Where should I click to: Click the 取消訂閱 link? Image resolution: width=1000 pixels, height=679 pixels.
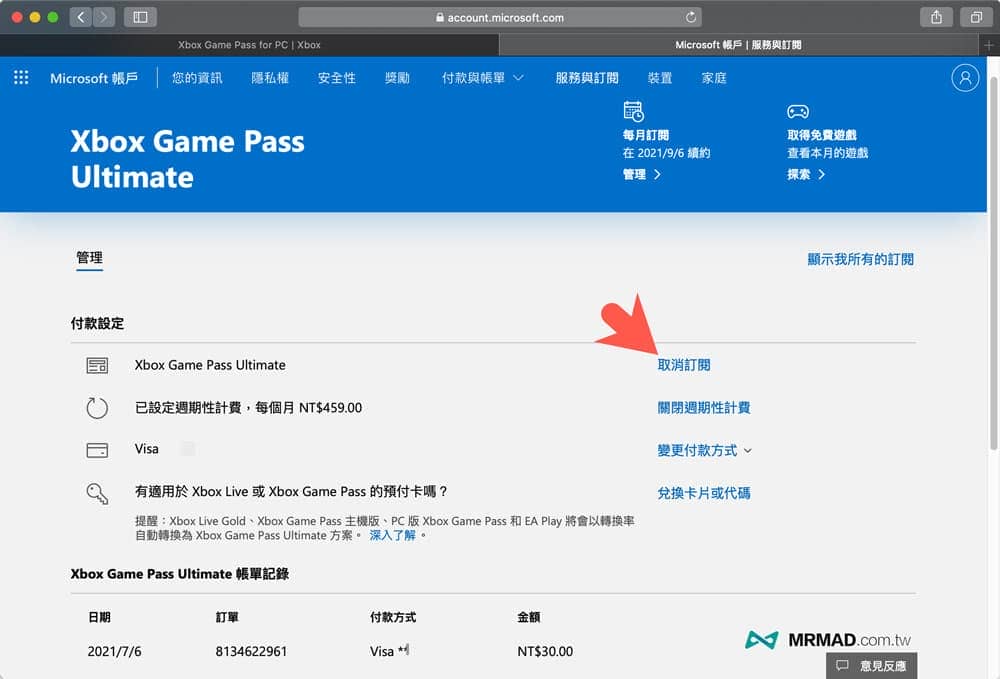[x=684, y=365]
